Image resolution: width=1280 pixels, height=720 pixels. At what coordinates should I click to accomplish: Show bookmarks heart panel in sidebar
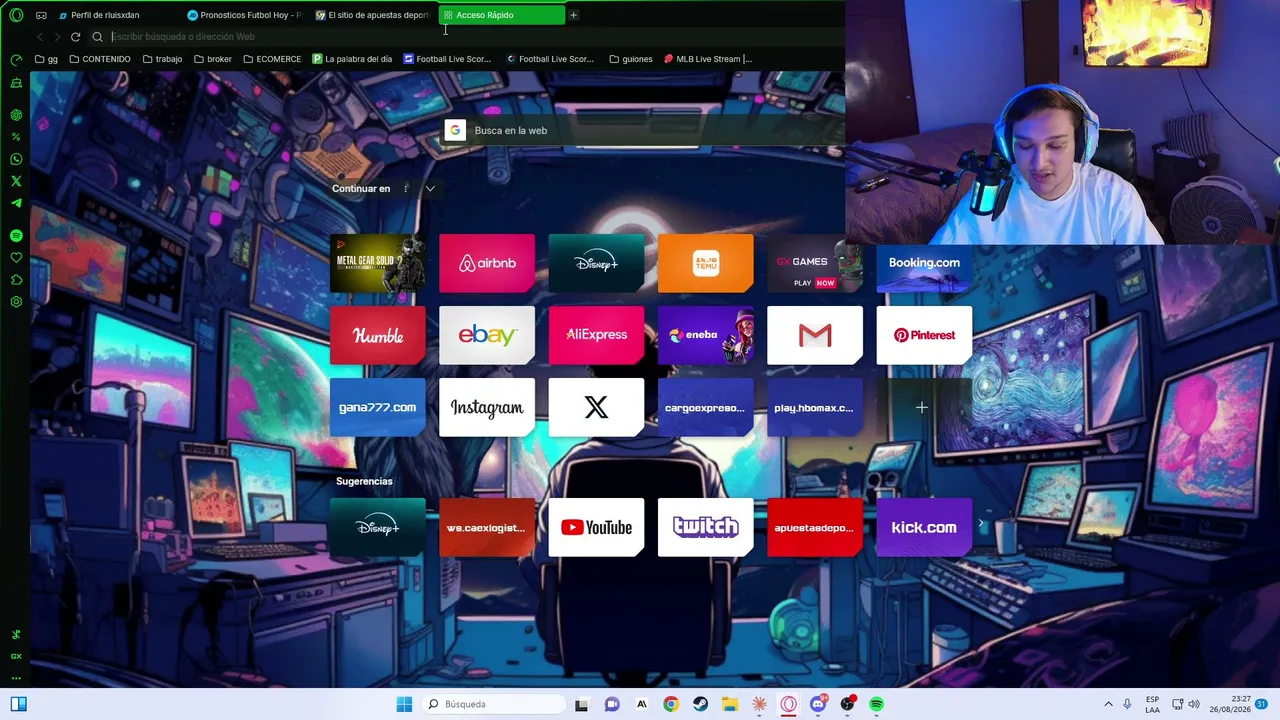(16, 258)
